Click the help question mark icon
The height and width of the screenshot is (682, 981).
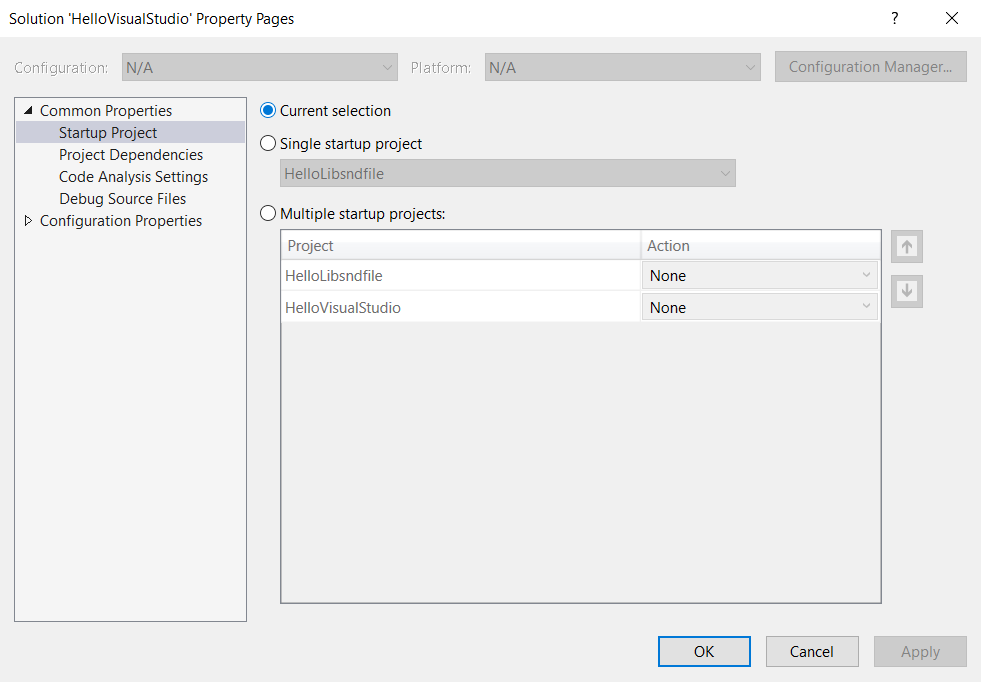click(895, 18)
